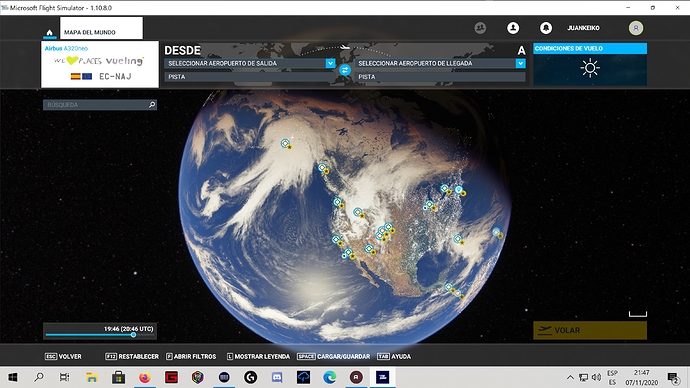
Task: Open Logitech G HUB from taskbar
Action: point(250,377)
